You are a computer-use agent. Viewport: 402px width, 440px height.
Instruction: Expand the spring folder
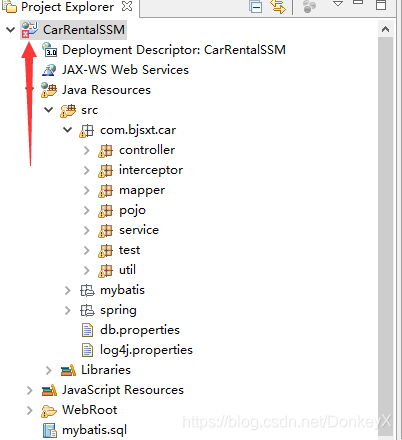68,310
